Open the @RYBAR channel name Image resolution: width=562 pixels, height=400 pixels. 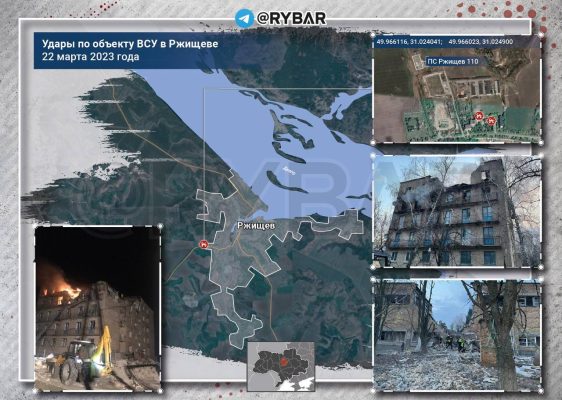pyautogui.click(x=291, y=18)
